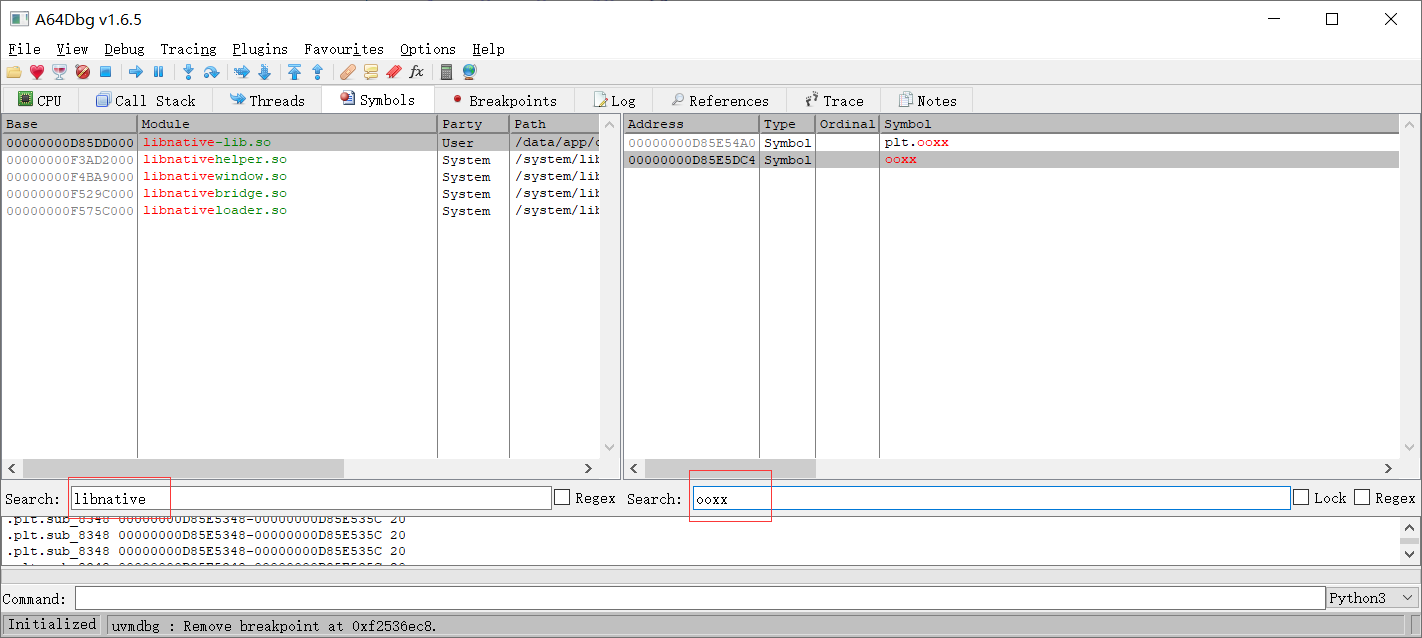Click the Step Over curved arrow icon
Screen dimensions: 1422x638
click(211, 72)
